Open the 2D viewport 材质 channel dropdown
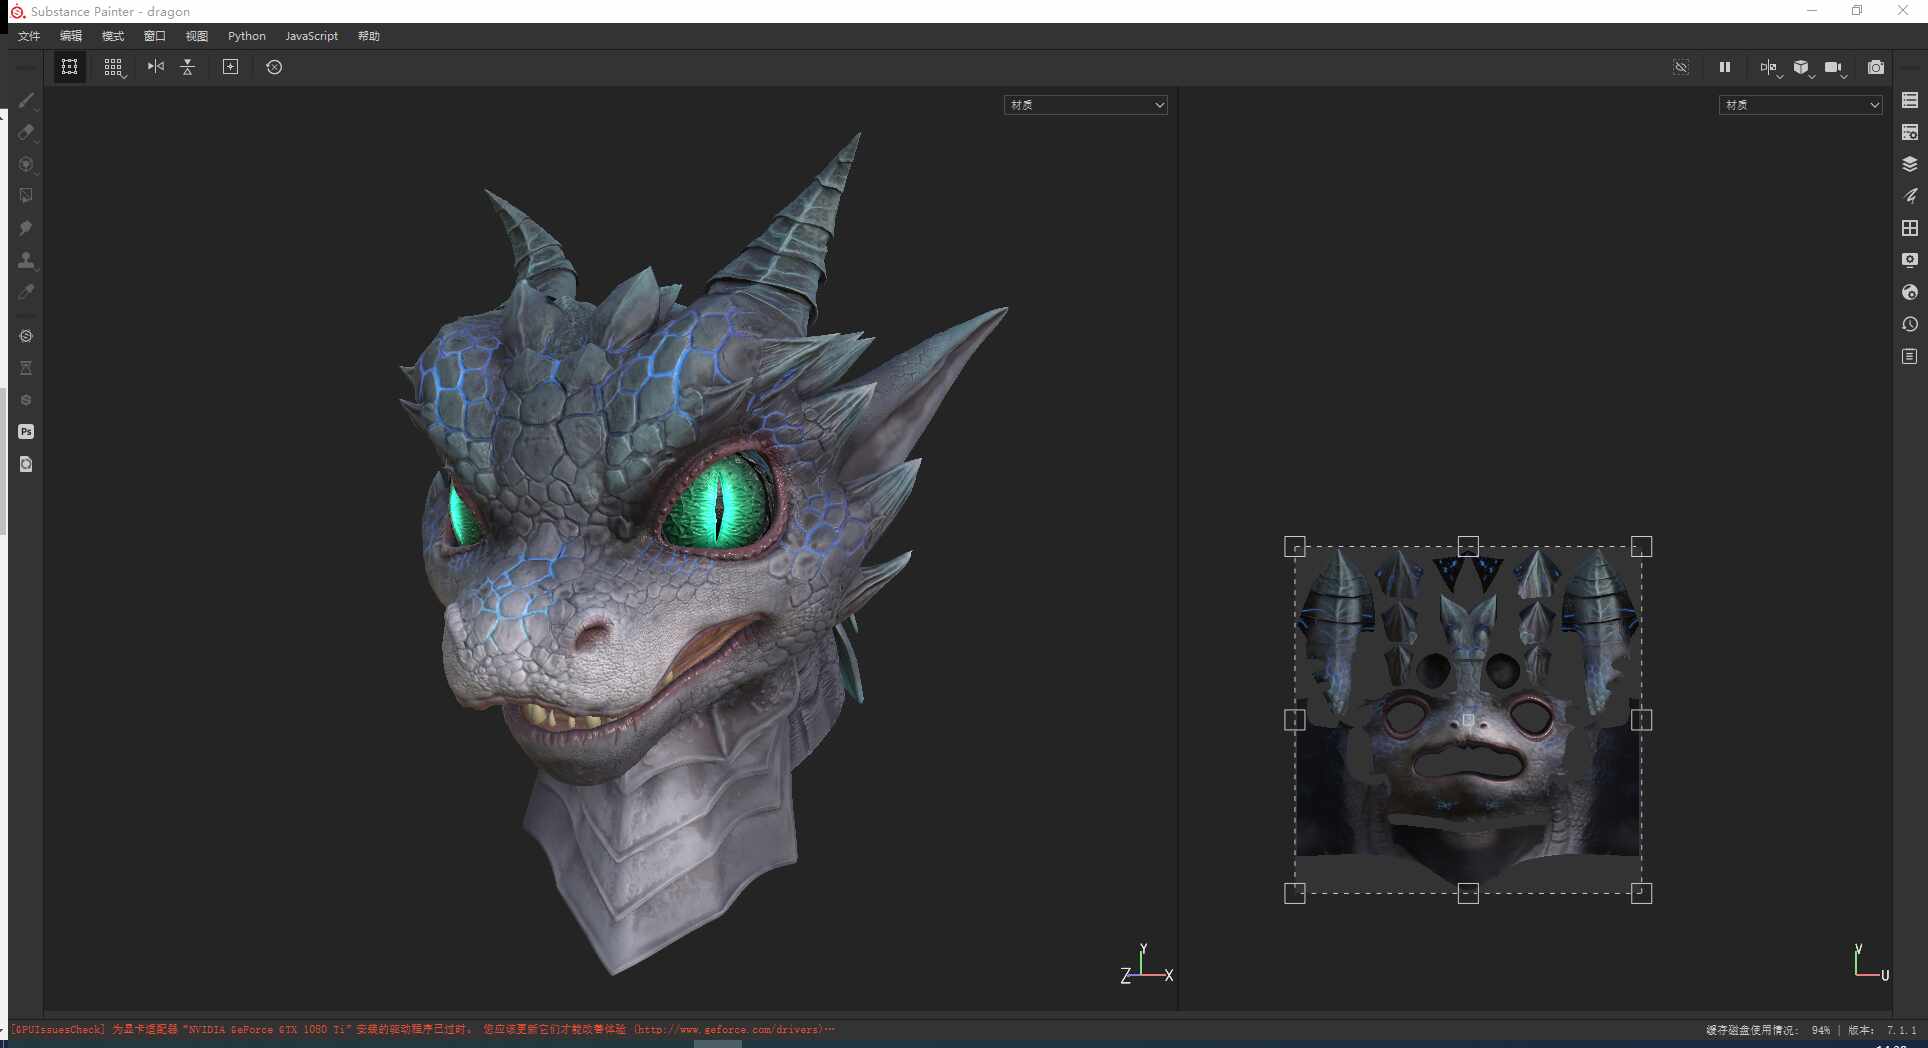Screen dimensions: 1928x1048 click(1801, 105)
